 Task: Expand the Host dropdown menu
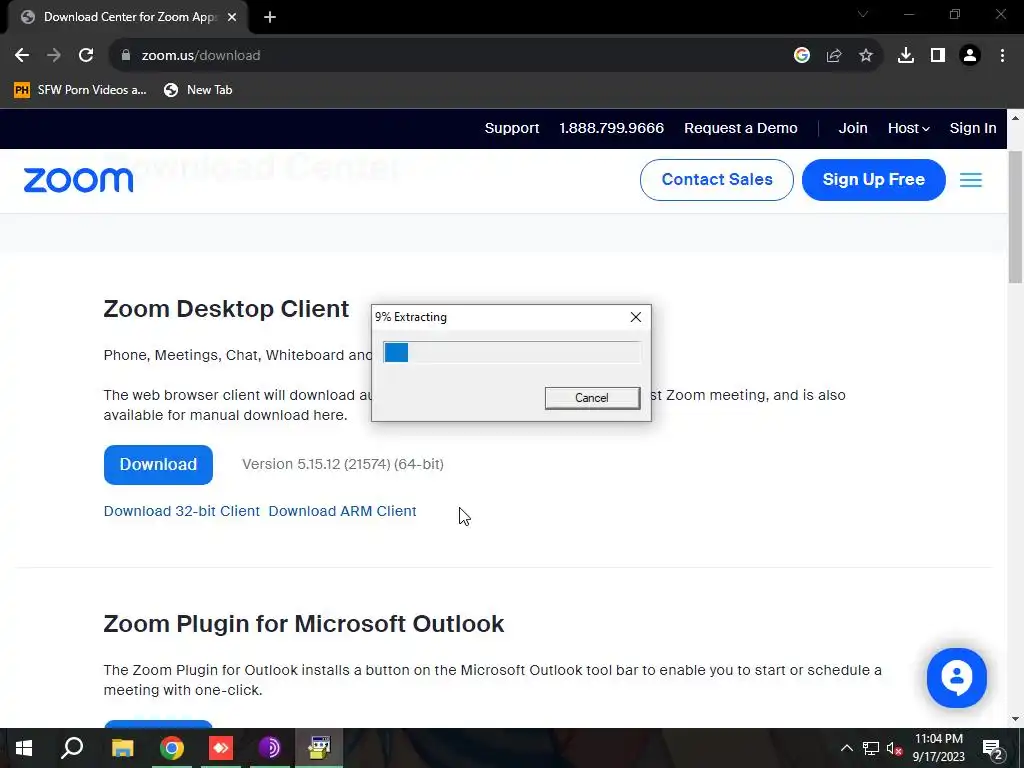pyautogui.click(x=908, y=128)
